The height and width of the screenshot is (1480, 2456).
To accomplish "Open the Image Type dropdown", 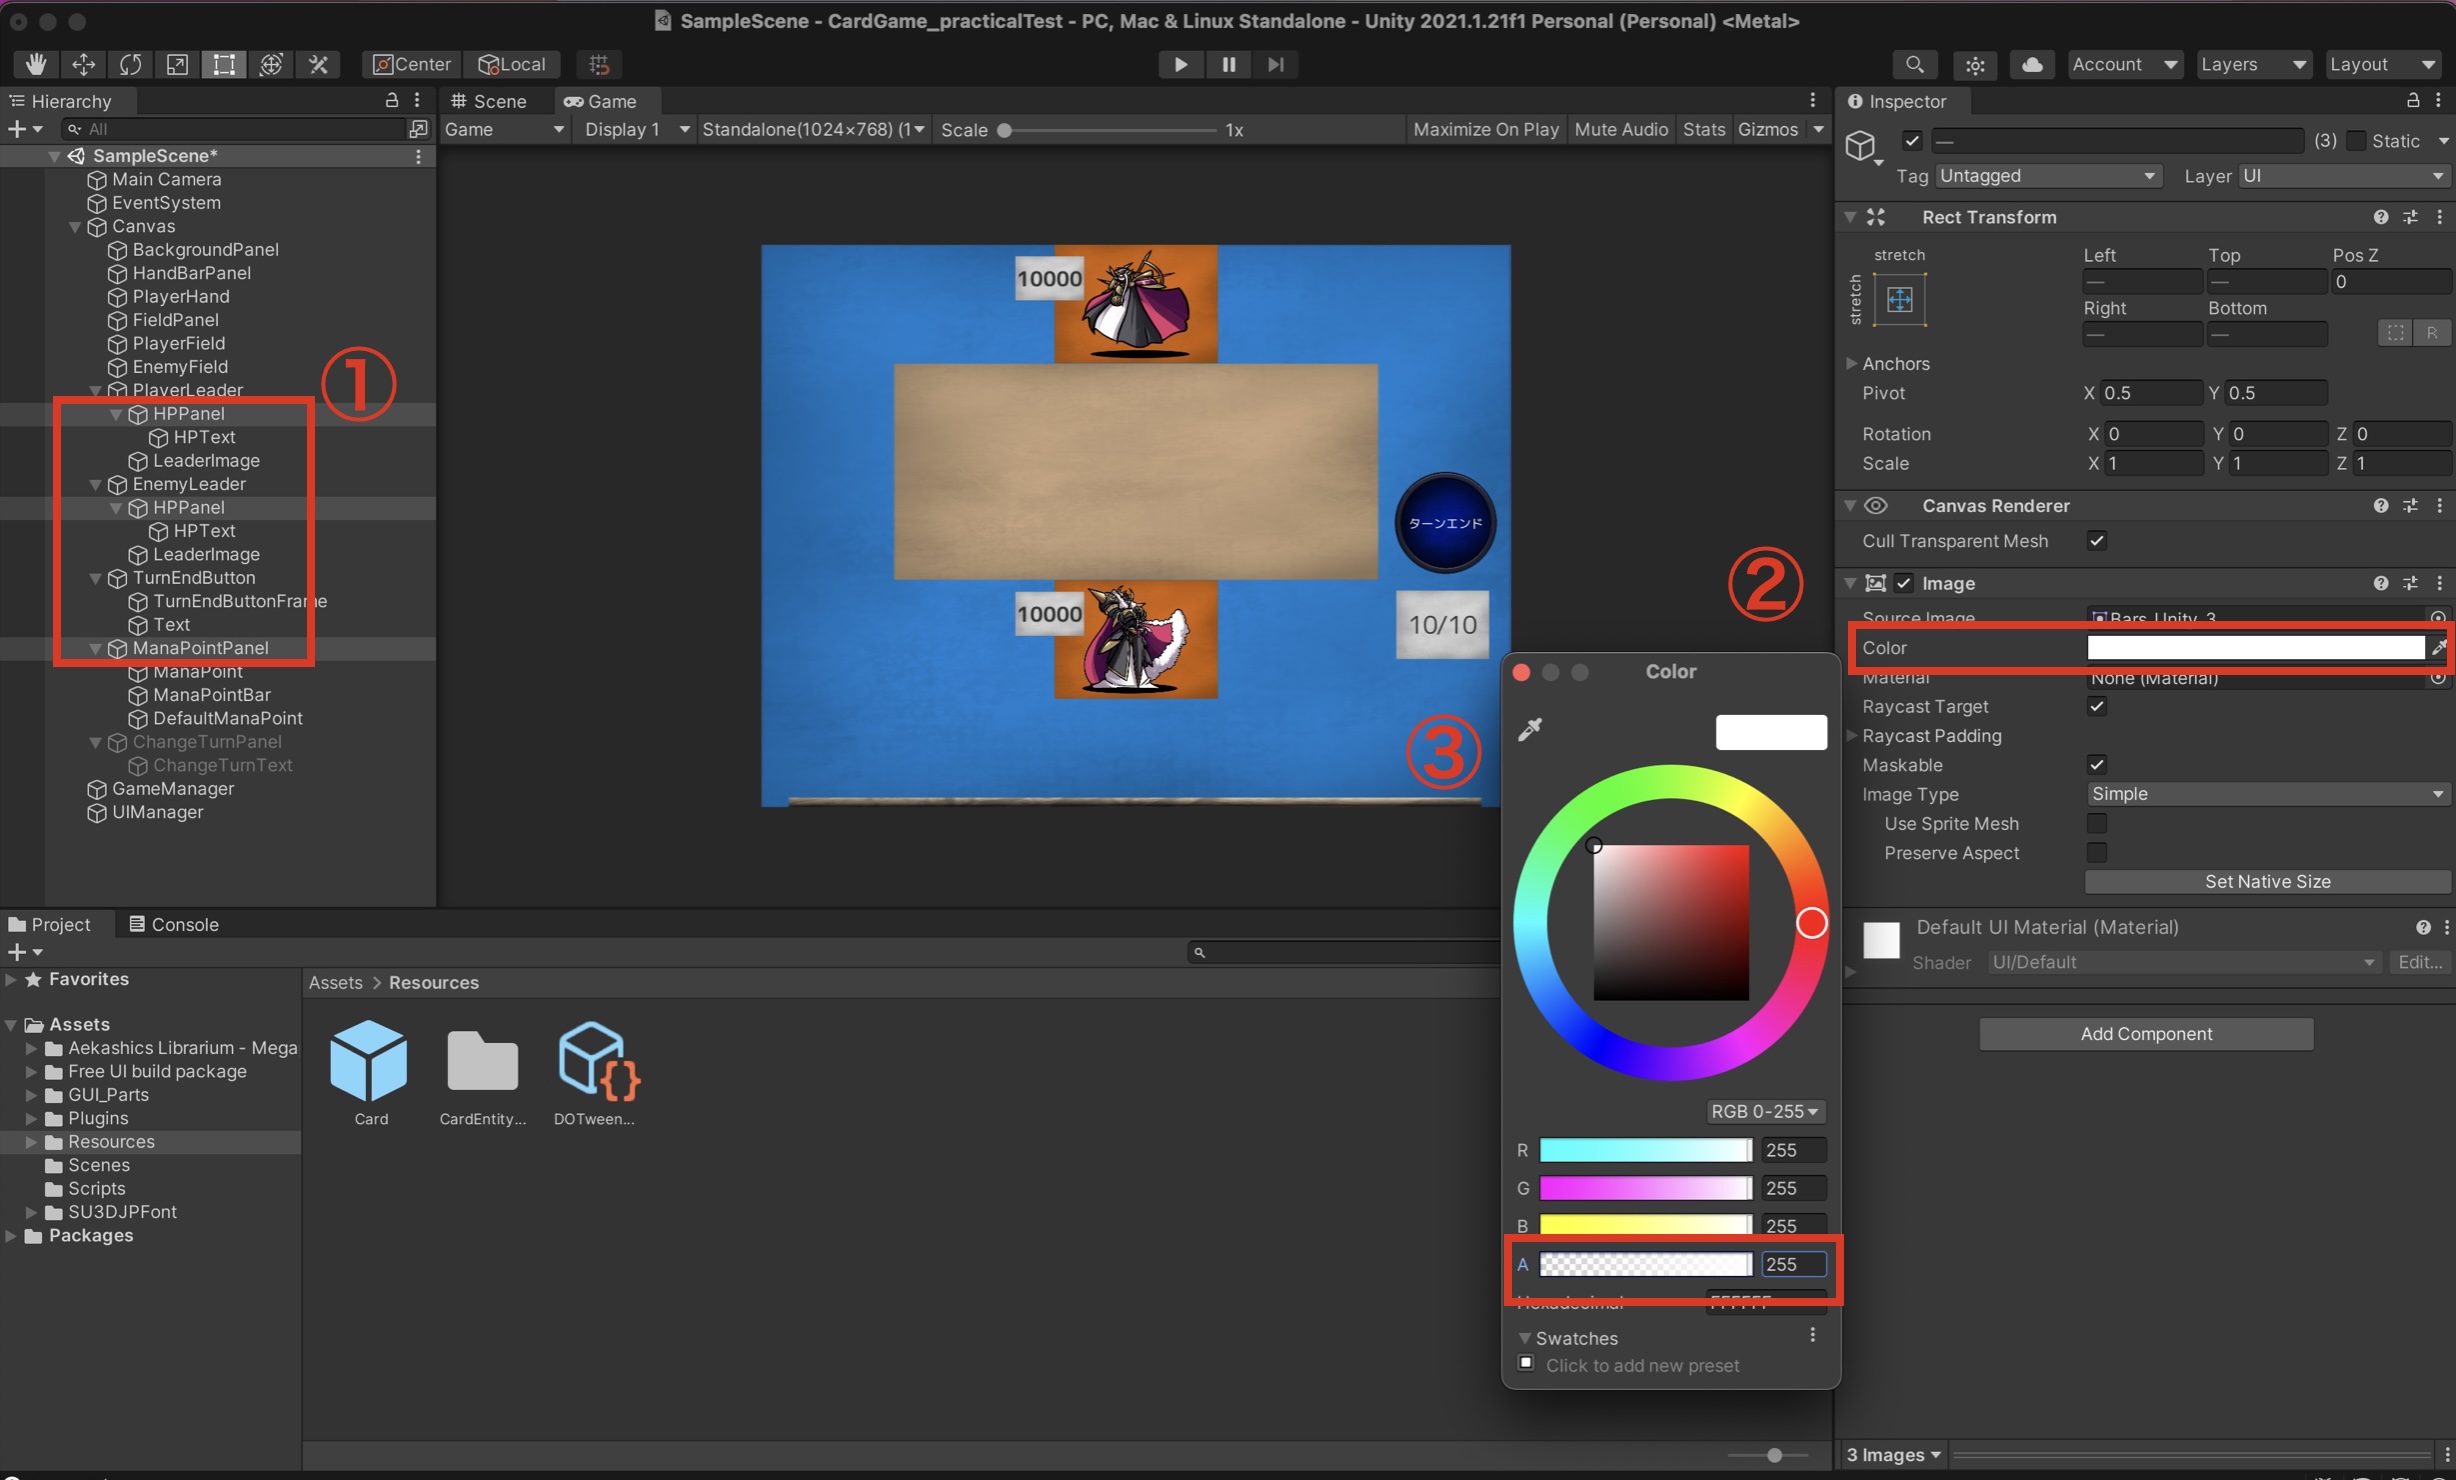I will tap(2266, 794).
